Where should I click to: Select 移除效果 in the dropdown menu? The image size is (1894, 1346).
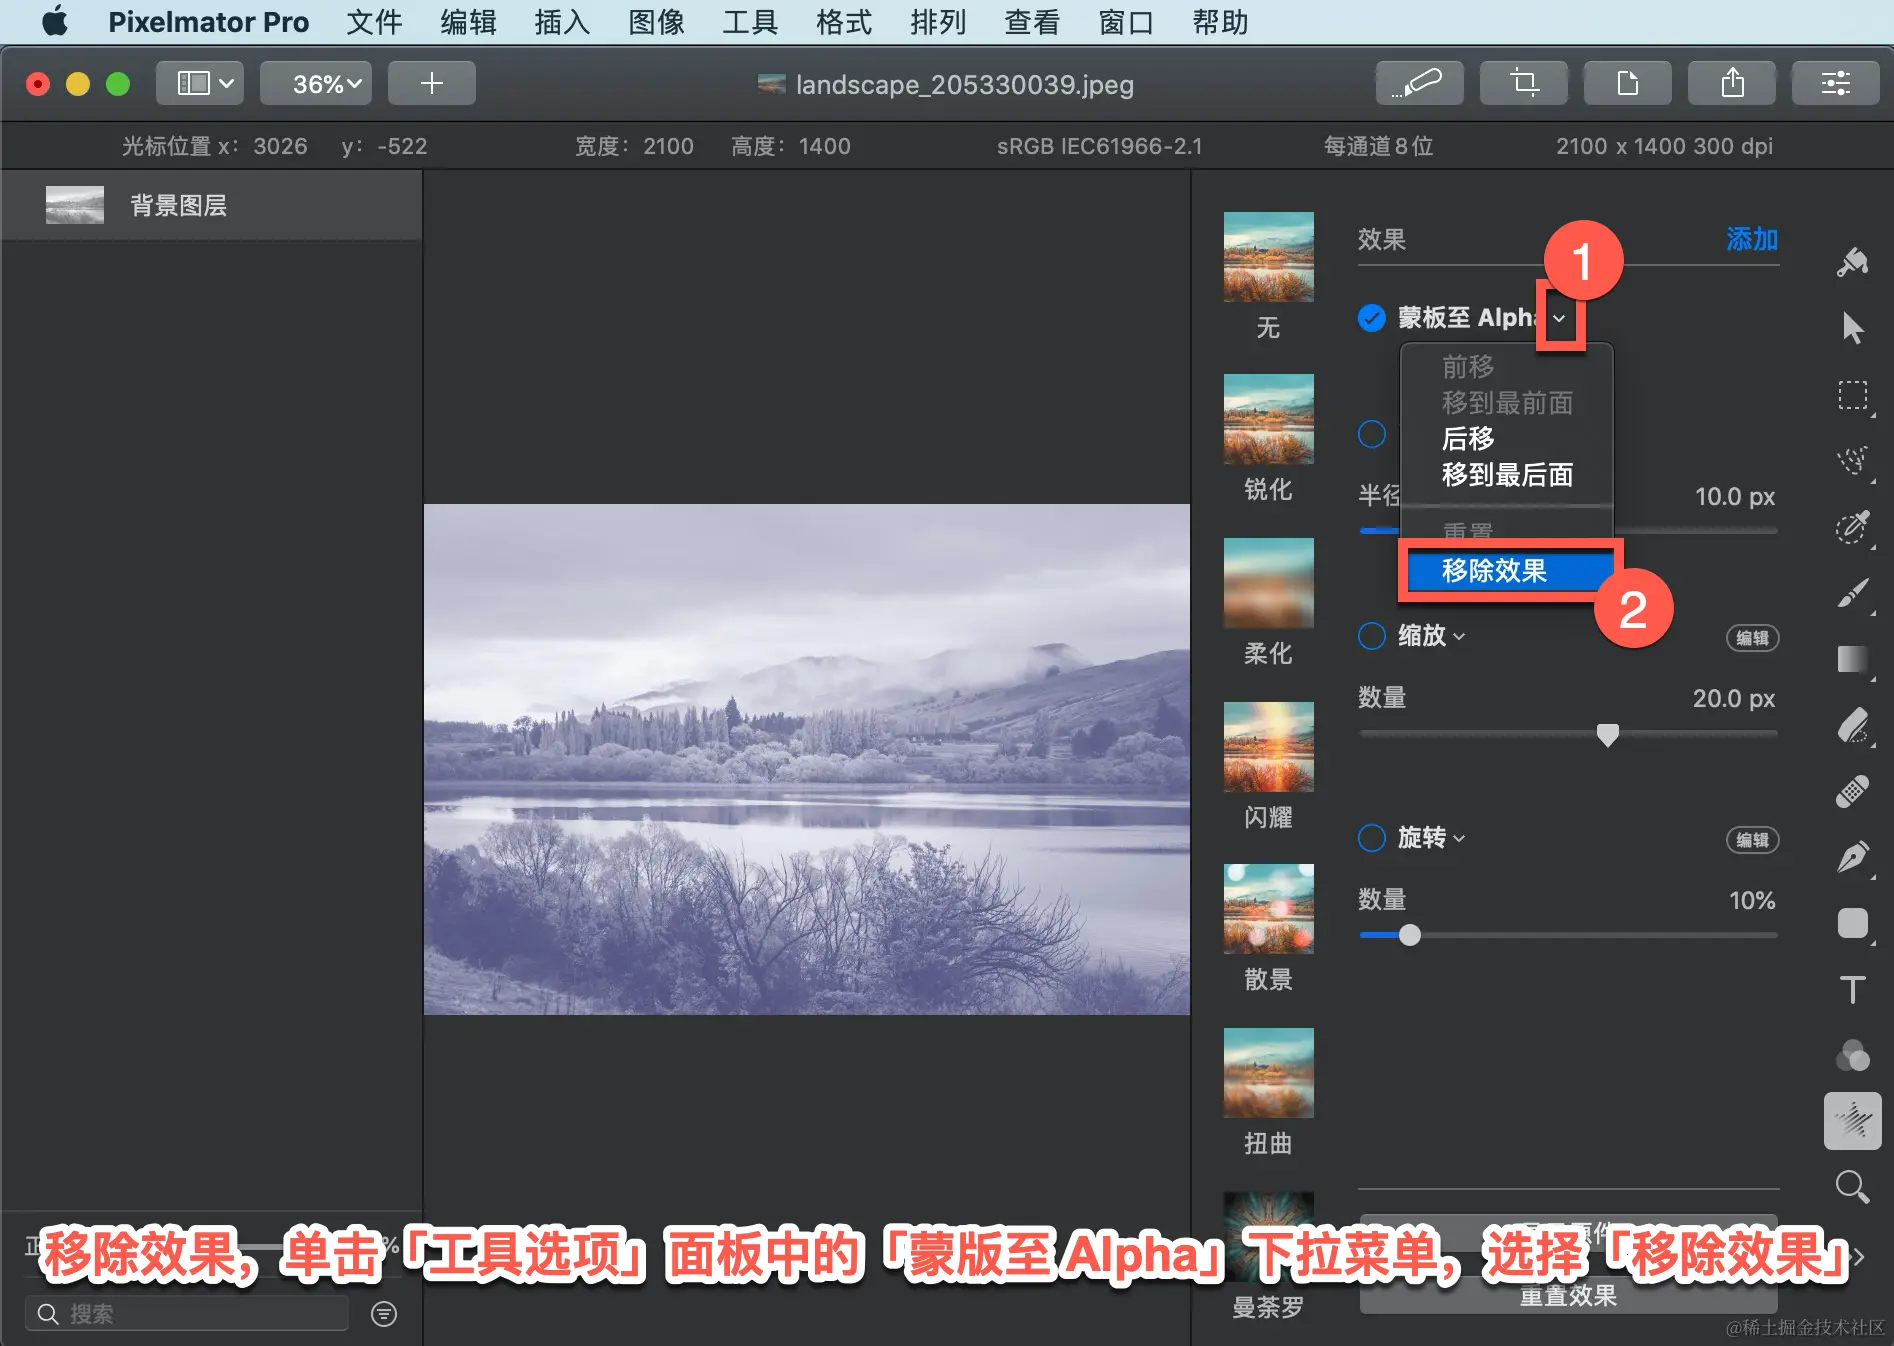pos(1507,571)
